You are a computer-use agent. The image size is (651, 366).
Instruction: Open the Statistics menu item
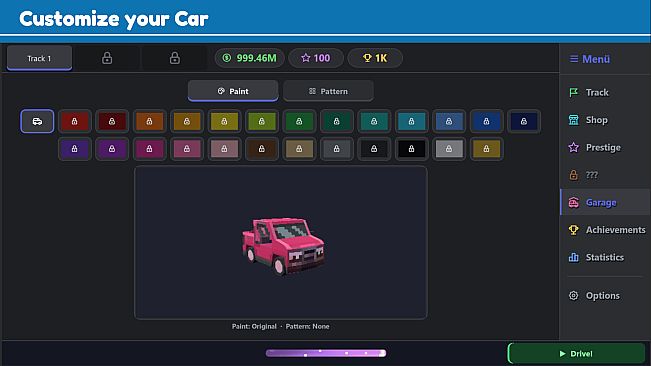click(605, 257)
